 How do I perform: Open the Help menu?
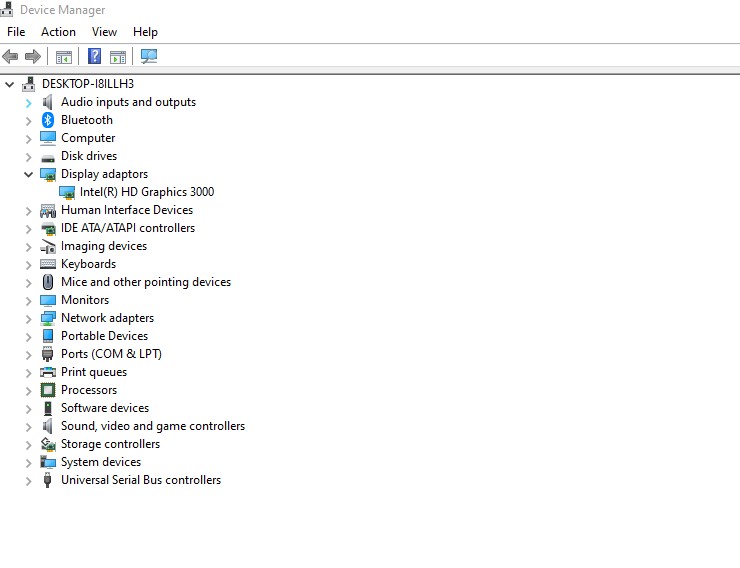(x=145, y=32)
